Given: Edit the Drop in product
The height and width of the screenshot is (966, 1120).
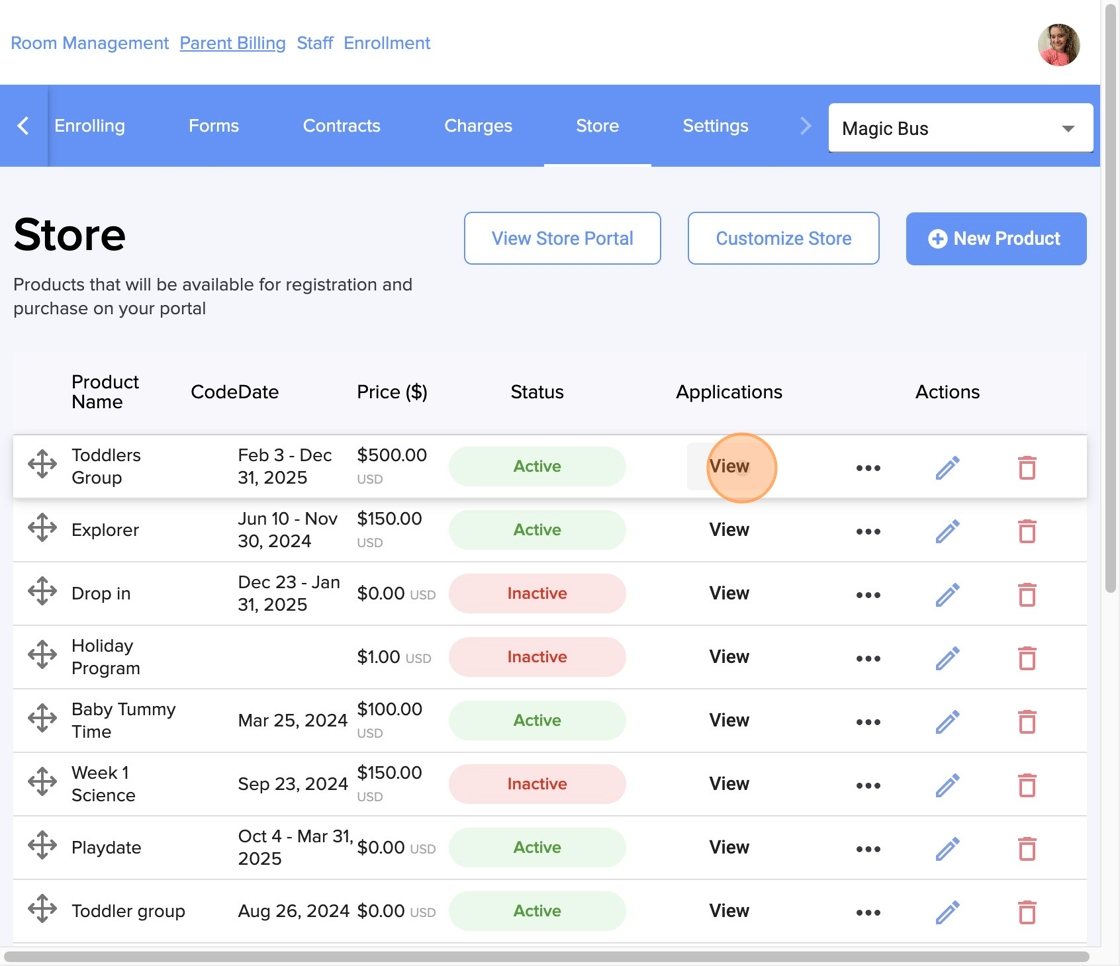Looking at the screenshot, I should pos(947,595).
